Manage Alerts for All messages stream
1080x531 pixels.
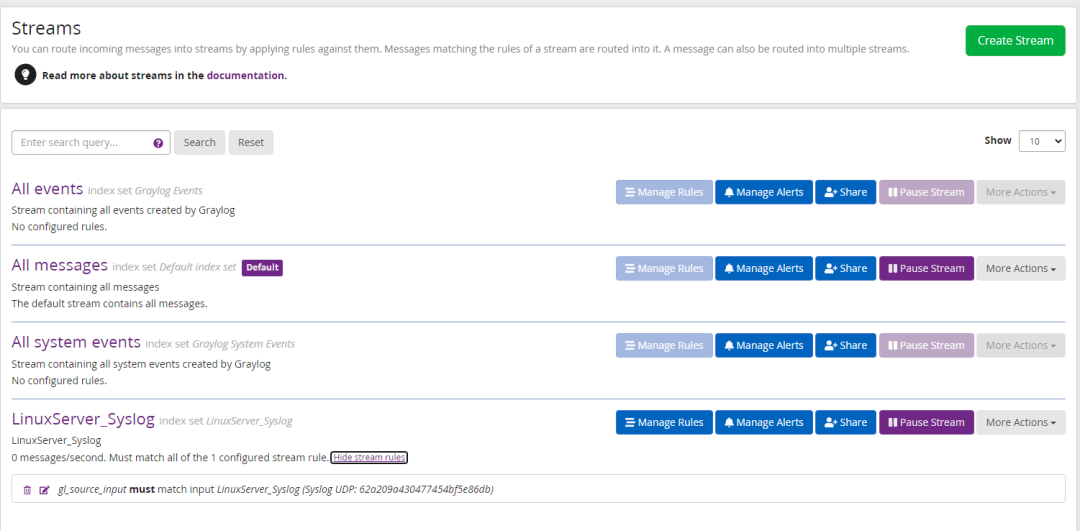coord(764,269)
